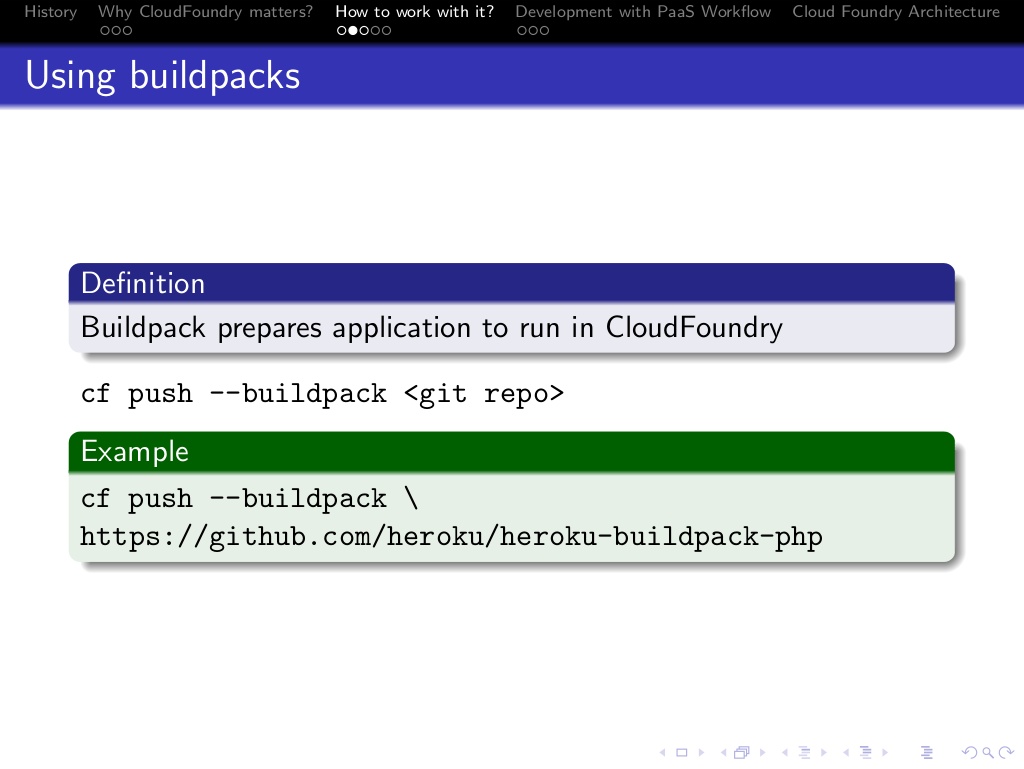1024x769 pixels.
Task: Go to next section via arrow right of second lines icon
Action: click(885, 753)
